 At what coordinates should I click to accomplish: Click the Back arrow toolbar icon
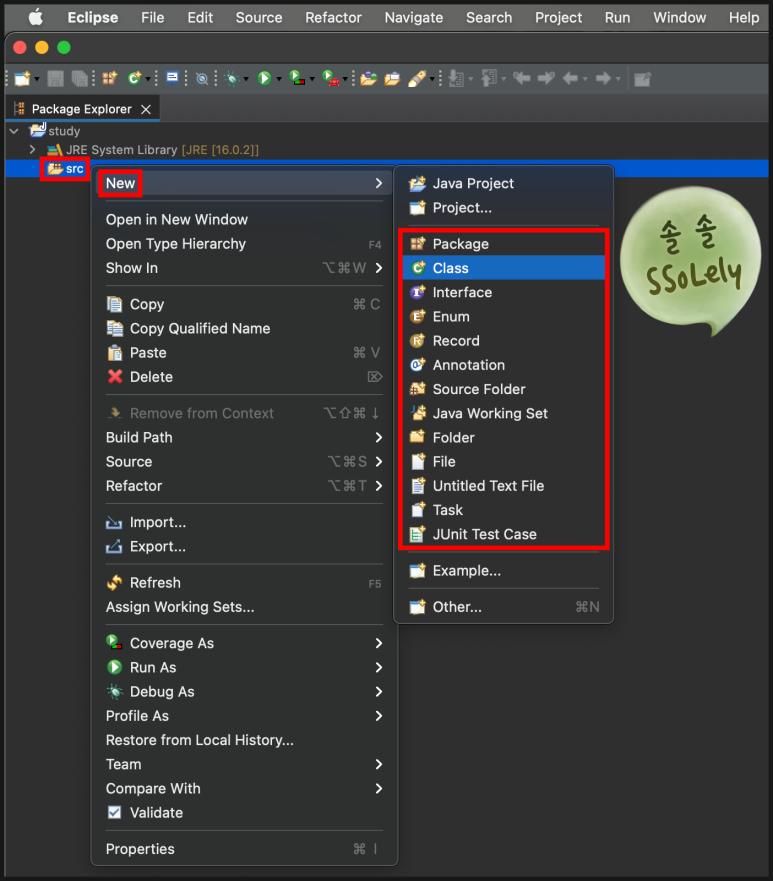(x=570, y=79)
